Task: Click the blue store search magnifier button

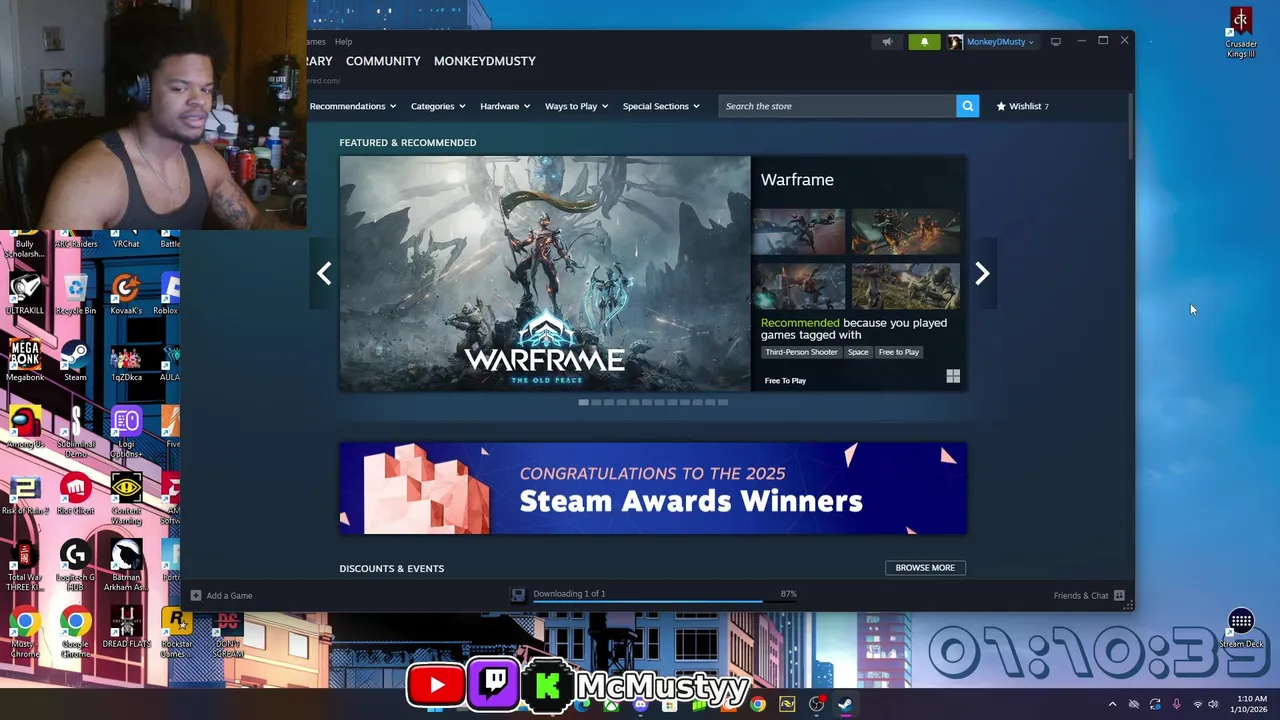Action: pyautogui.click(x=967, y=106)
